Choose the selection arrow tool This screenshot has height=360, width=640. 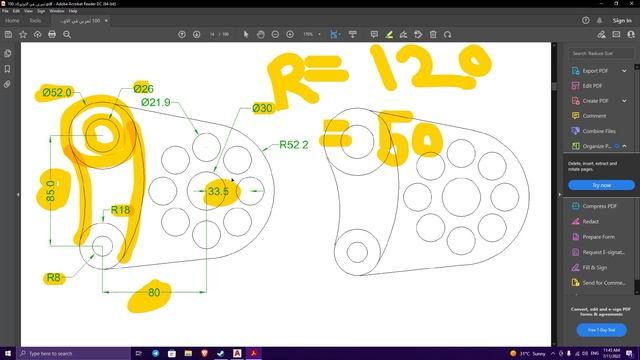coord(246,35)
